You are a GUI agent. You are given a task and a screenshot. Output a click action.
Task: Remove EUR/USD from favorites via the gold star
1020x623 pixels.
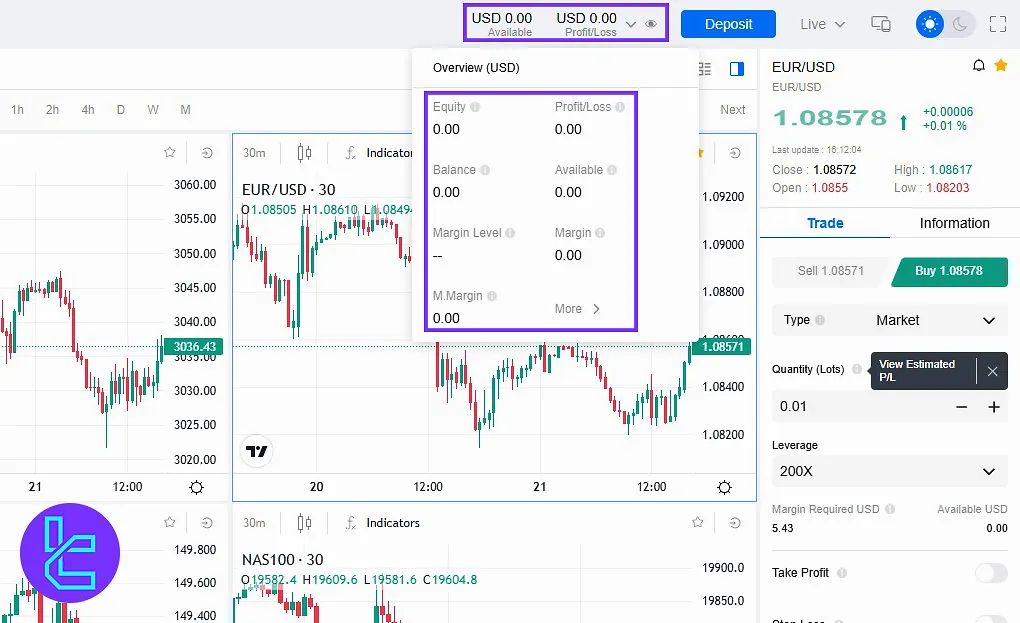tap(1001, 66)
